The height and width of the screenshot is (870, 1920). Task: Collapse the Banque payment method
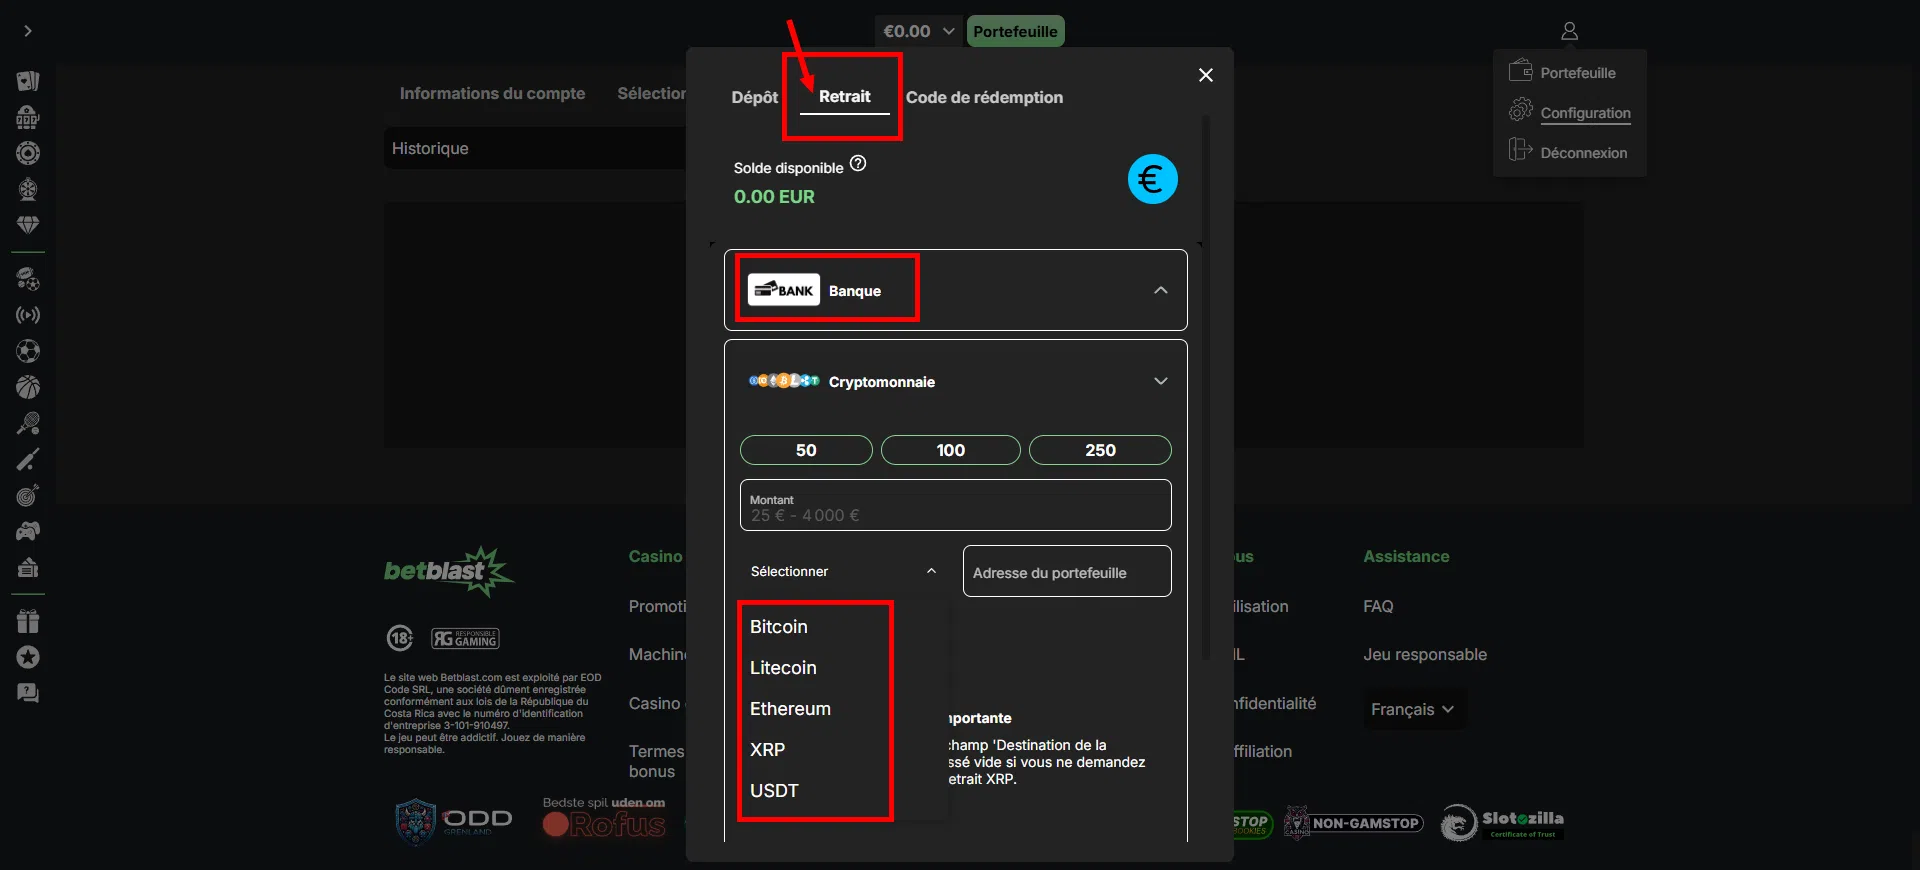tap(1160, 290)
